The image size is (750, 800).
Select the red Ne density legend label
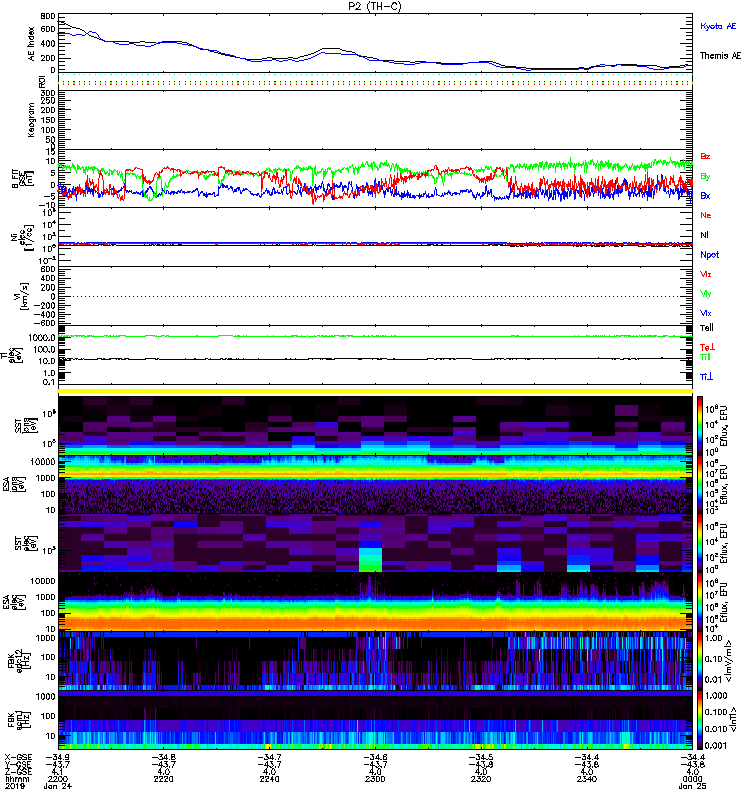[706, 215]
